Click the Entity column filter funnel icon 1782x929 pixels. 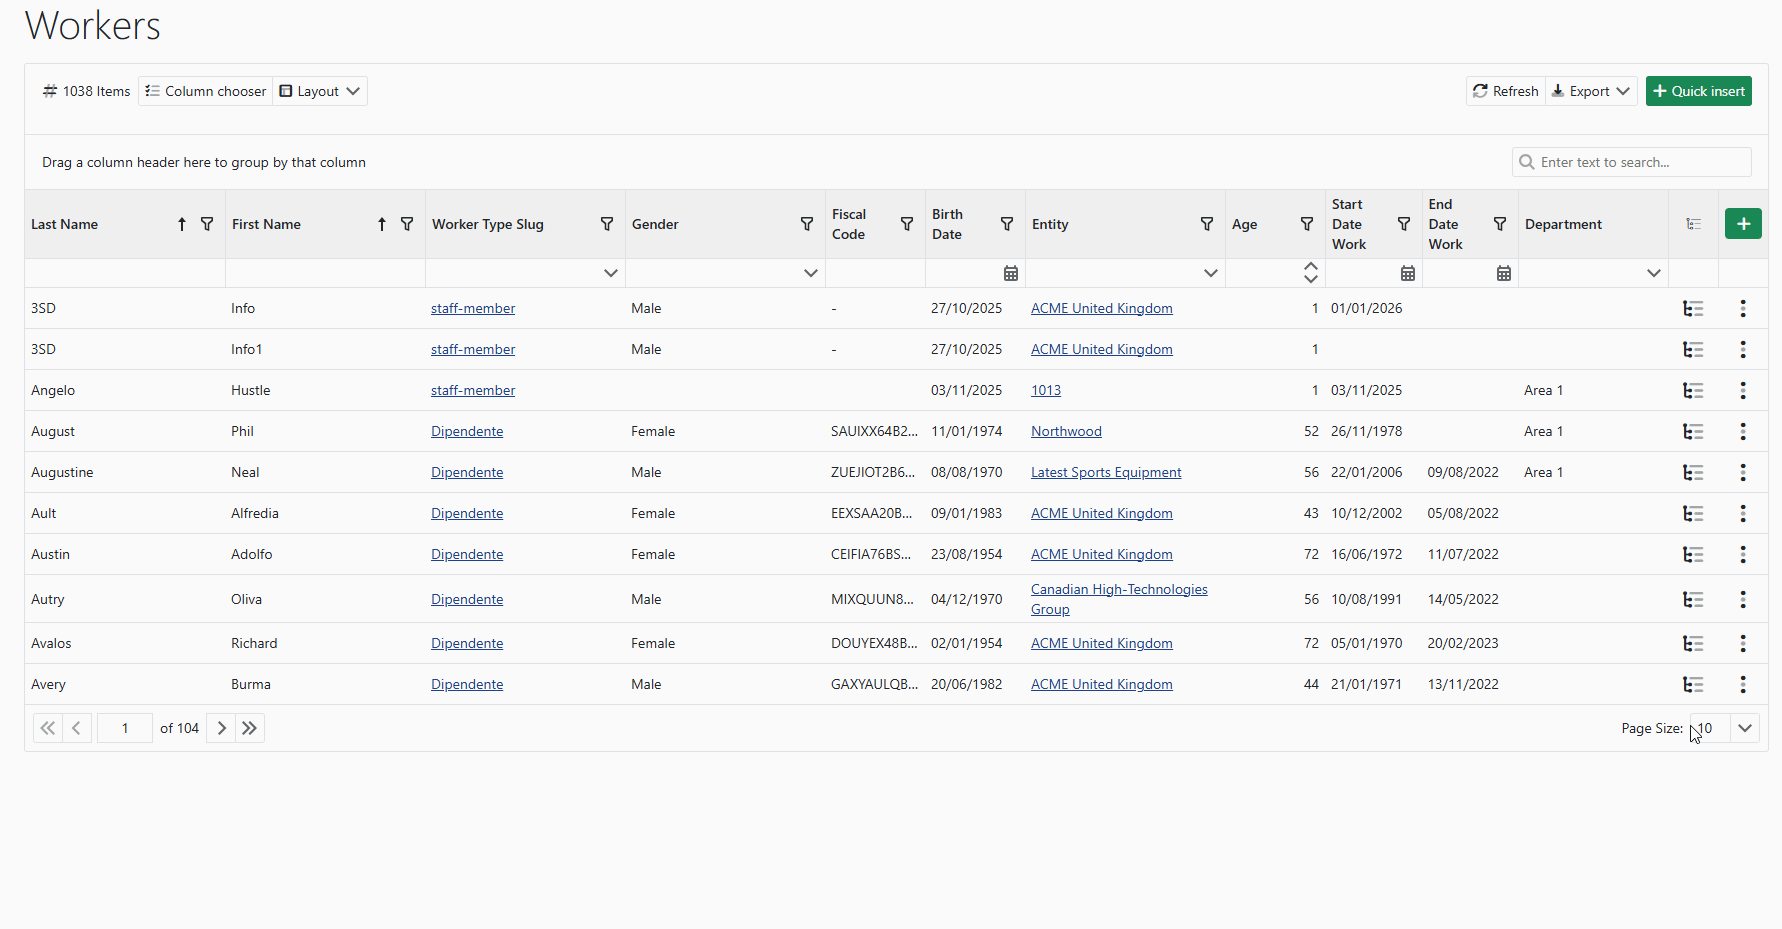click(x=1207, y=224)
